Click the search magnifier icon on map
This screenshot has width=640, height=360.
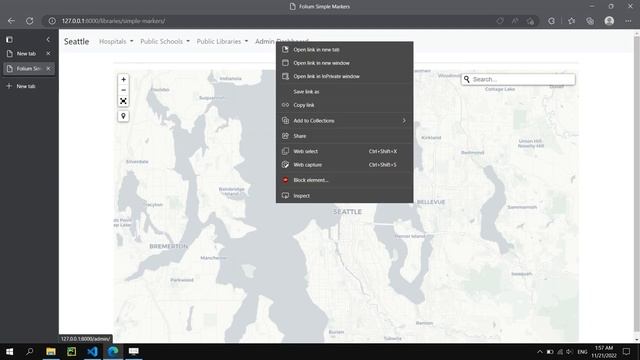click(467, 79)
